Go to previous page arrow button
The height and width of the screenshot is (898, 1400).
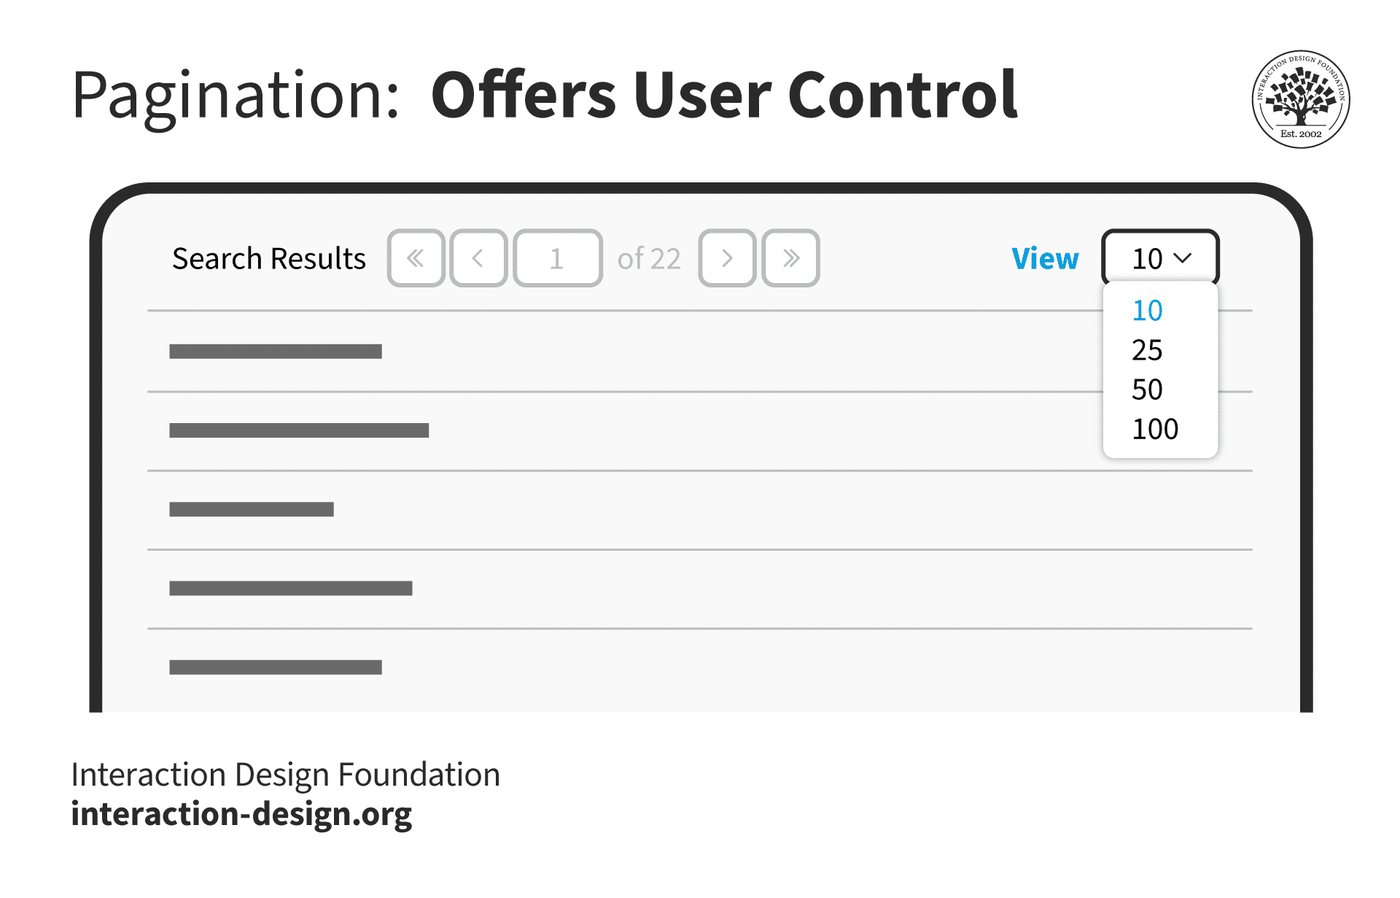pyautogui.click(x=478, y=258)
